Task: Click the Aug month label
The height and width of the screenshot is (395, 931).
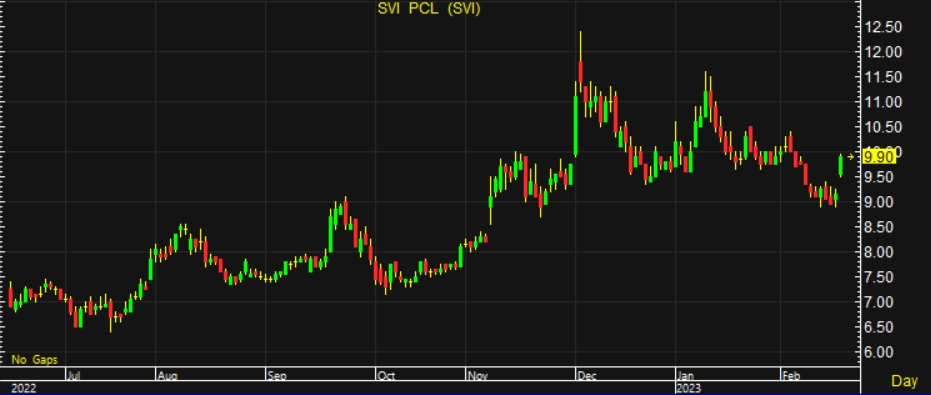Action: (x=167, y=375)
